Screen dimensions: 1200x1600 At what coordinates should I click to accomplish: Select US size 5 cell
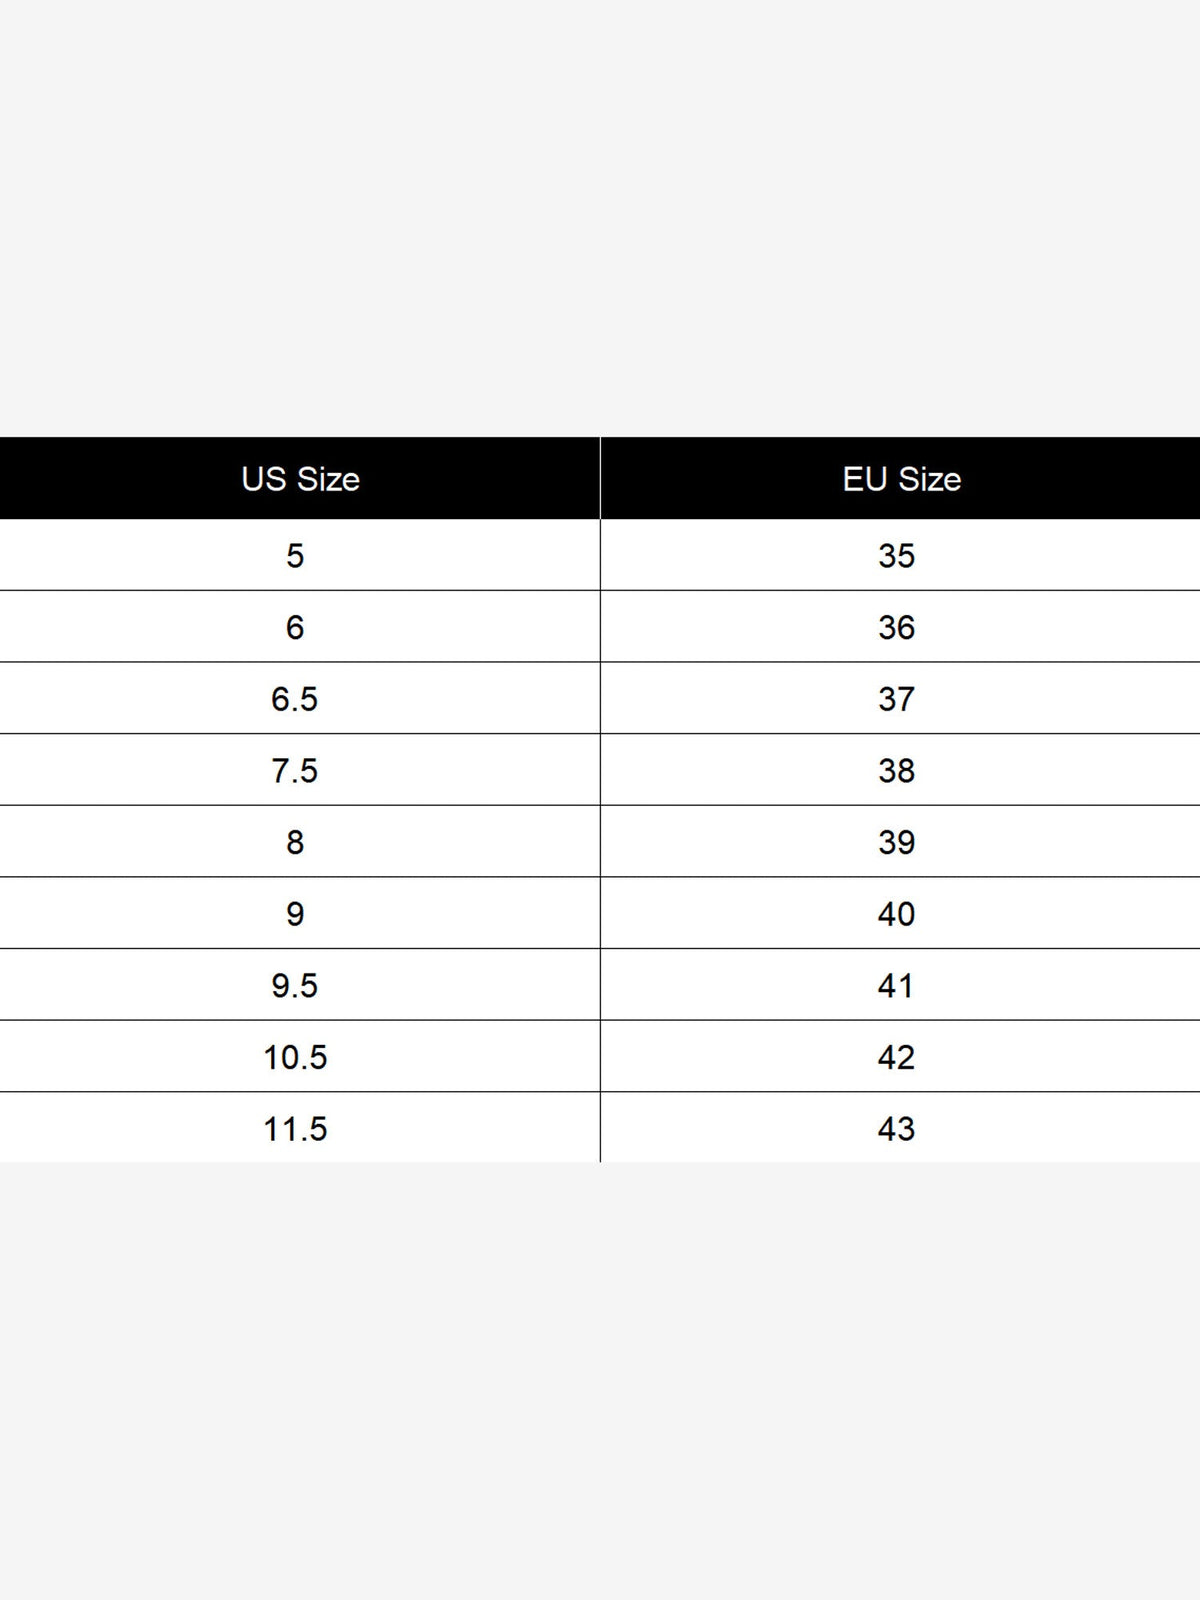(300, 555)
